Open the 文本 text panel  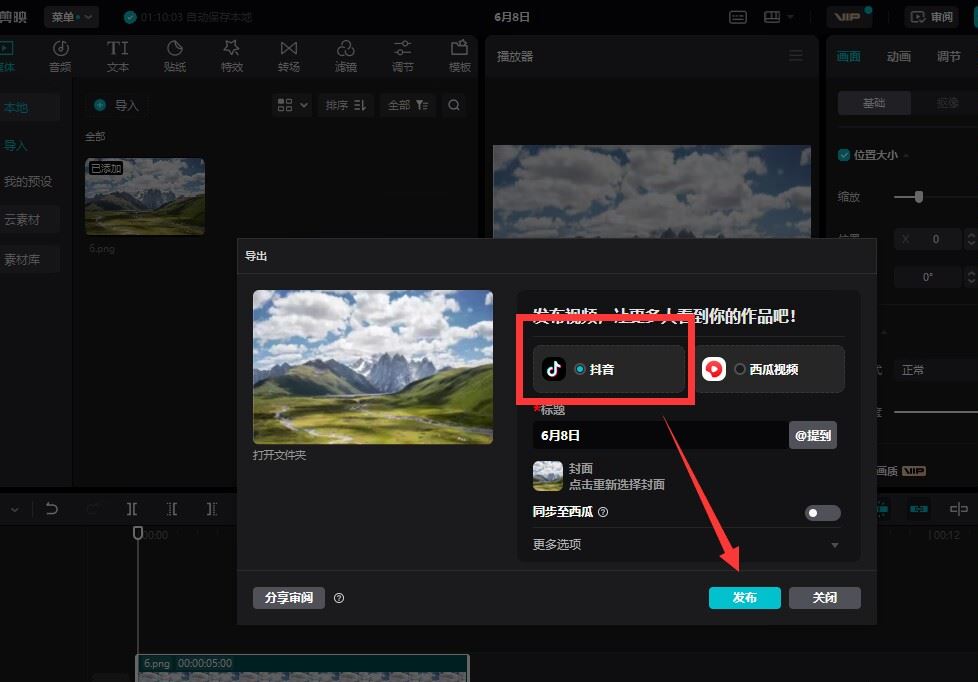coord(117,56)
